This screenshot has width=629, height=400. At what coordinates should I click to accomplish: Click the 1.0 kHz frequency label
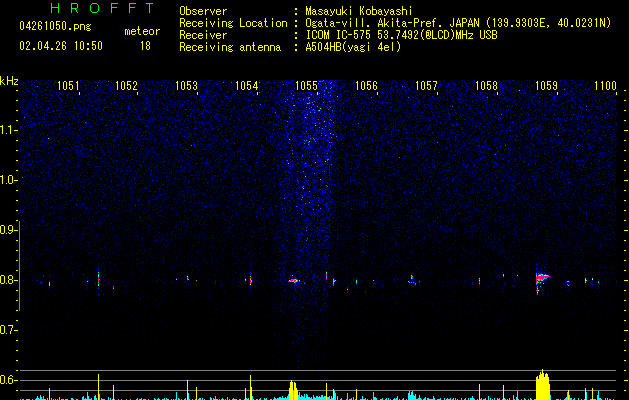pyautogui.click(x=8, y=180)
